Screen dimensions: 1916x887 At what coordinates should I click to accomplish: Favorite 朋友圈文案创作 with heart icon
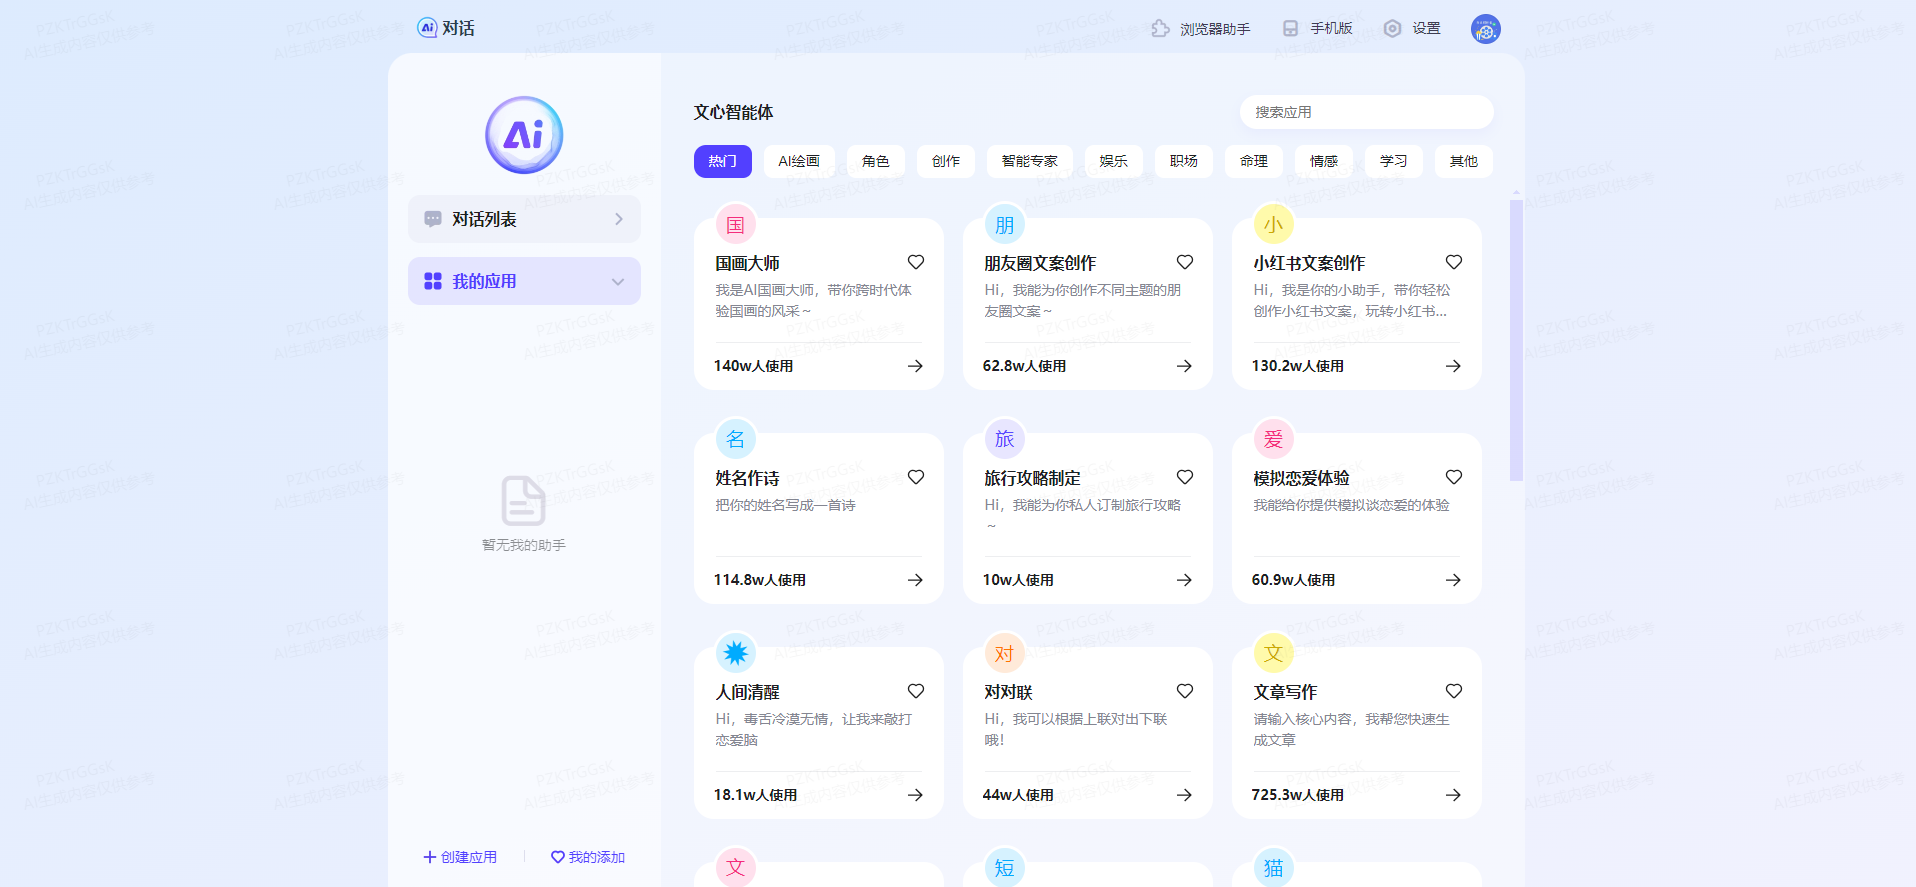1185,262
